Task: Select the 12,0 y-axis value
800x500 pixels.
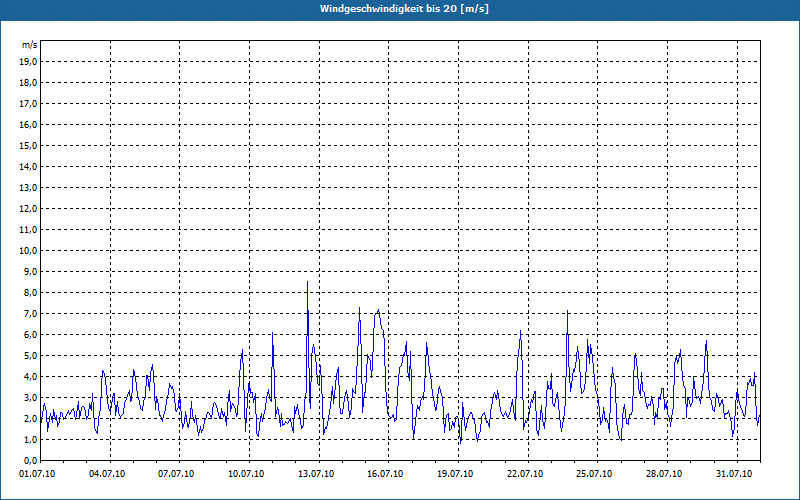Action: 28,209
